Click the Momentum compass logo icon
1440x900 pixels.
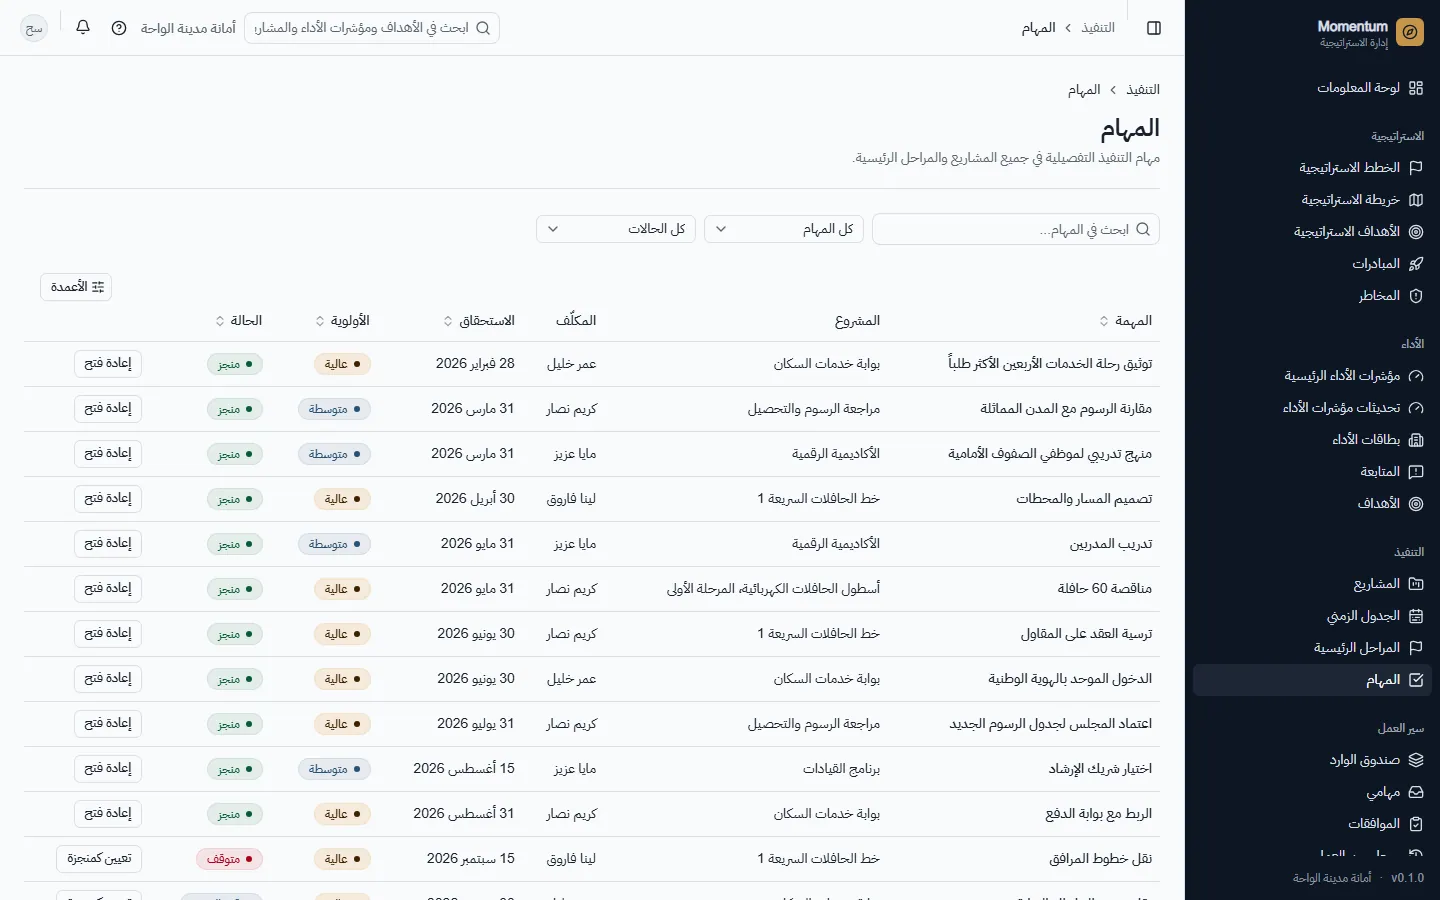click(1410, 32)
